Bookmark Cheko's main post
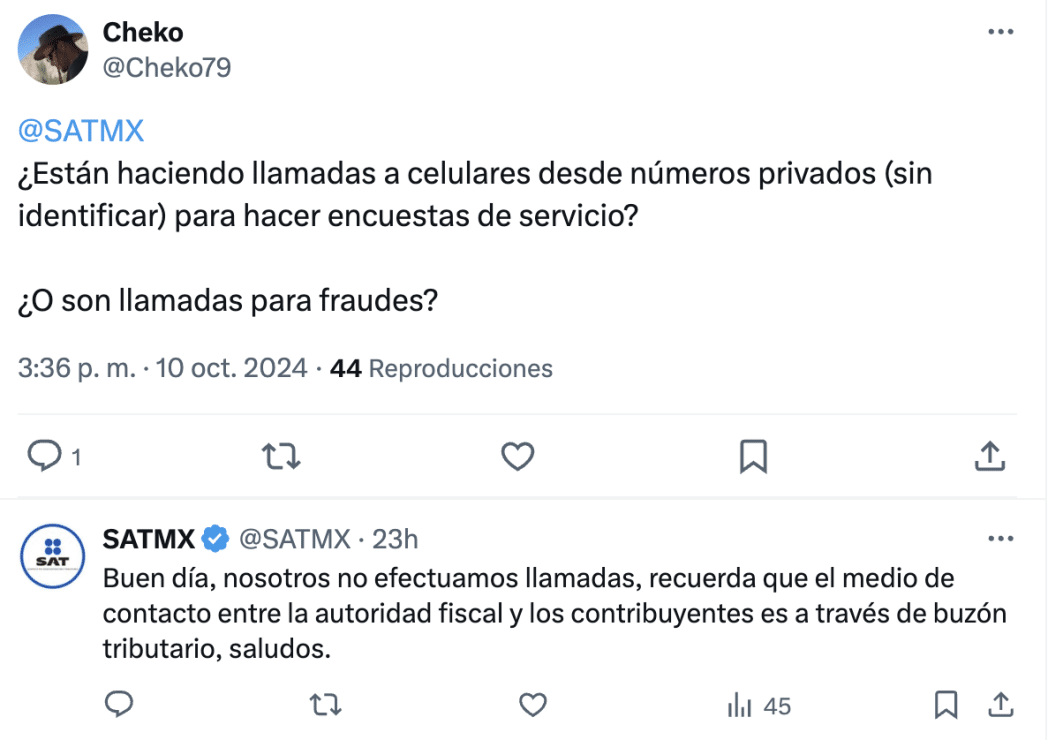 coord(752,457)
